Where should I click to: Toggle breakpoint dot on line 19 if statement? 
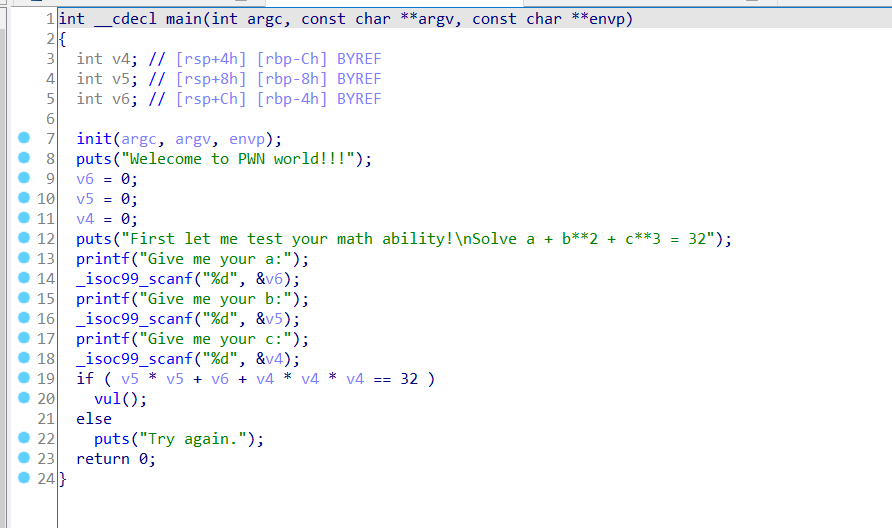tap(24, 379)
